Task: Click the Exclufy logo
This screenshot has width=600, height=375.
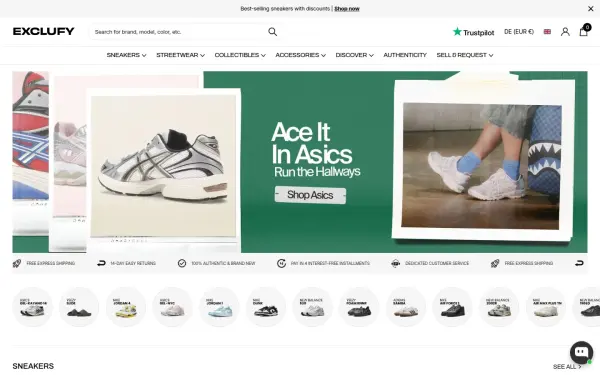Action: click(44, 31)
